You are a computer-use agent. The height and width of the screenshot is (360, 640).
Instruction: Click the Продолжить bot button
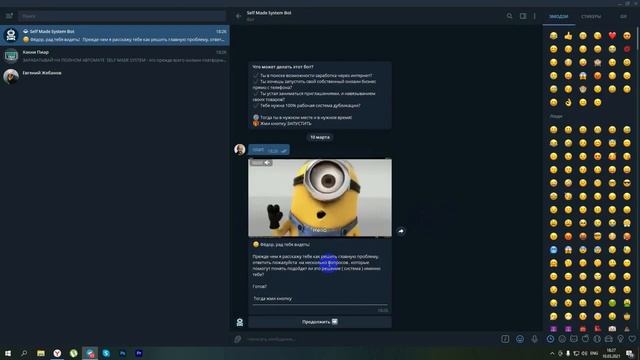[x=320, y=322]
